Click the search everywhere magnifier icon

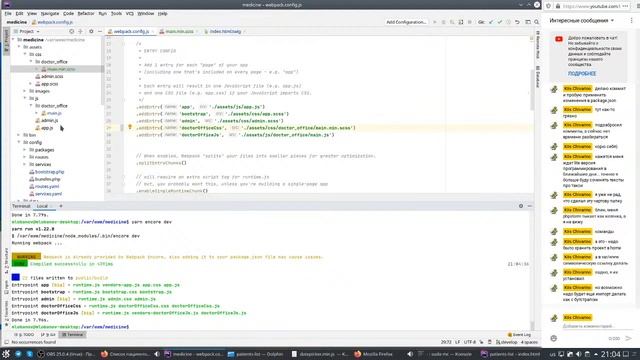(536, 22)
